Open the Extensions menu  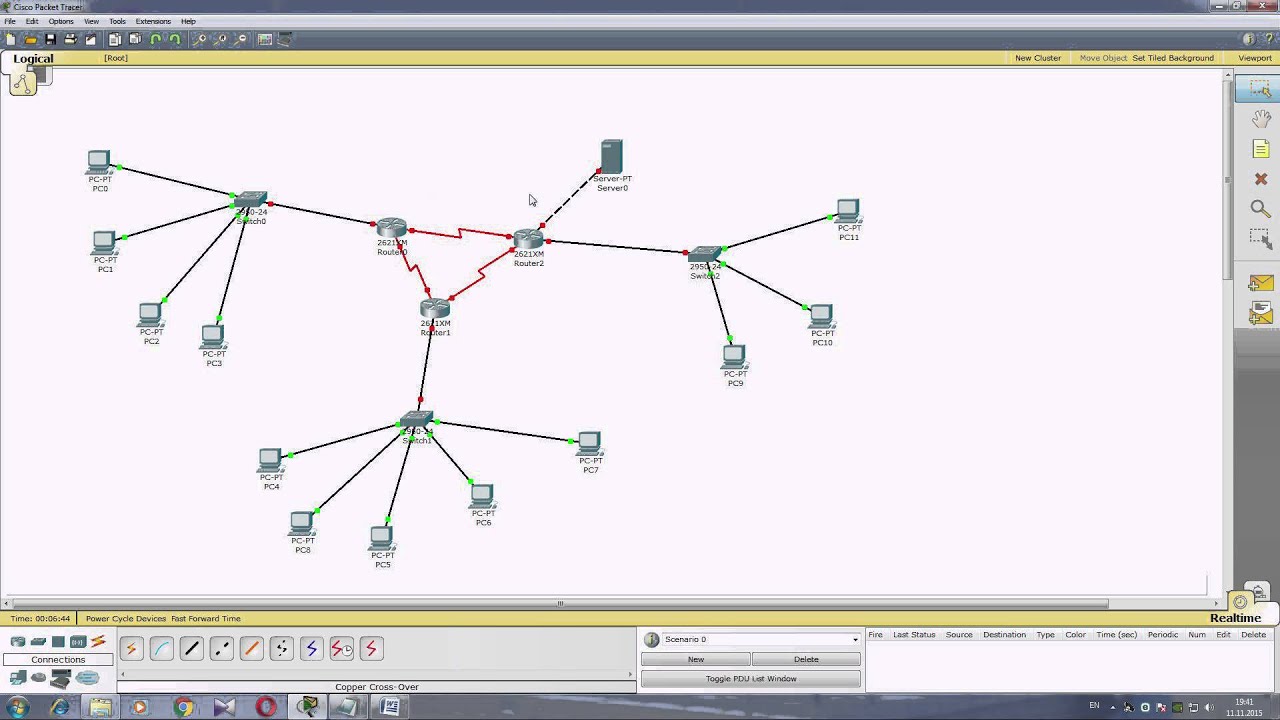(x=153, y=21)
